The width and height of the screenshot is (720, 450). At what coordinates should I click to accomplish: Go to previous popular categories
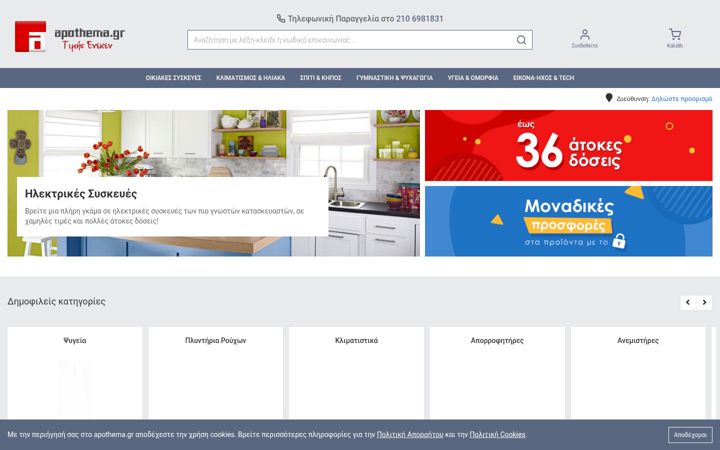[x=688, y=302]
